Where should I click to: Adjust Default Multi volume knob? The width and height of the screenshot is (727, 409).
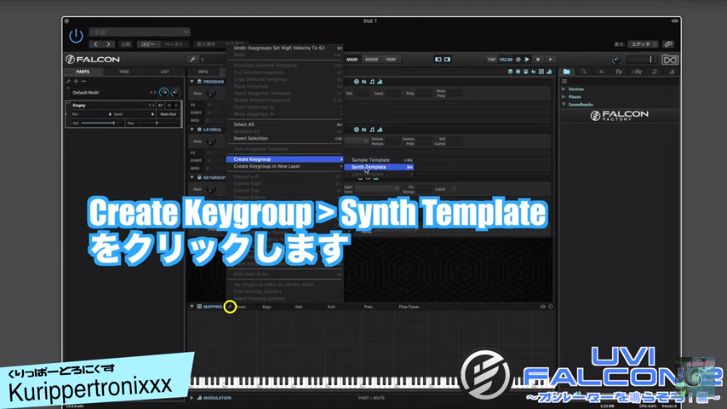click(164, 92)
